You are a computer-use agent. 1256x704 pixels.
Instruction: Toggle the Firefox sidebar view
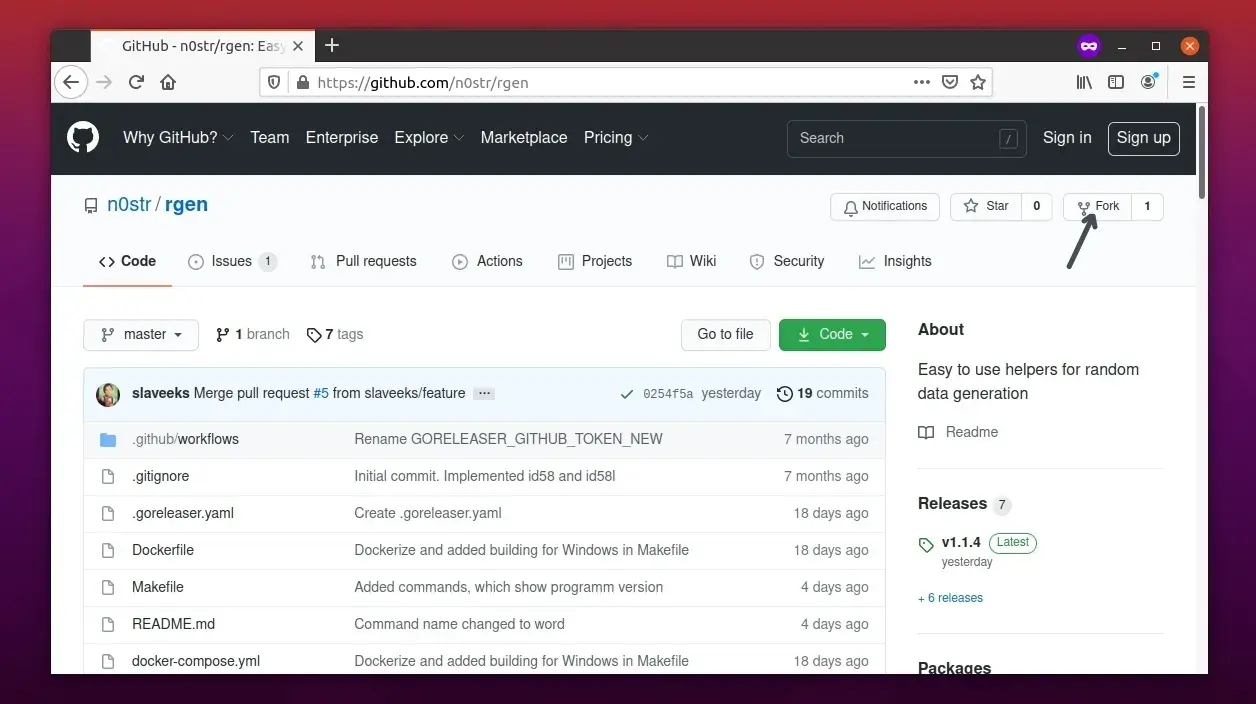click(1116, 82)
